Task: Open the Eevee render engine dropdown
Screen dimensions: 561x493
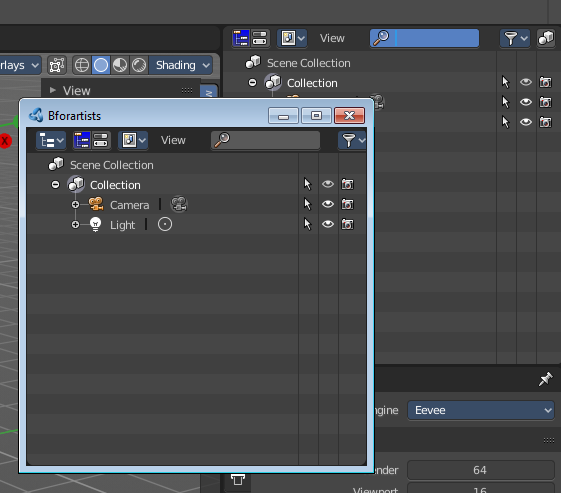Action: (x=481, y=410)
